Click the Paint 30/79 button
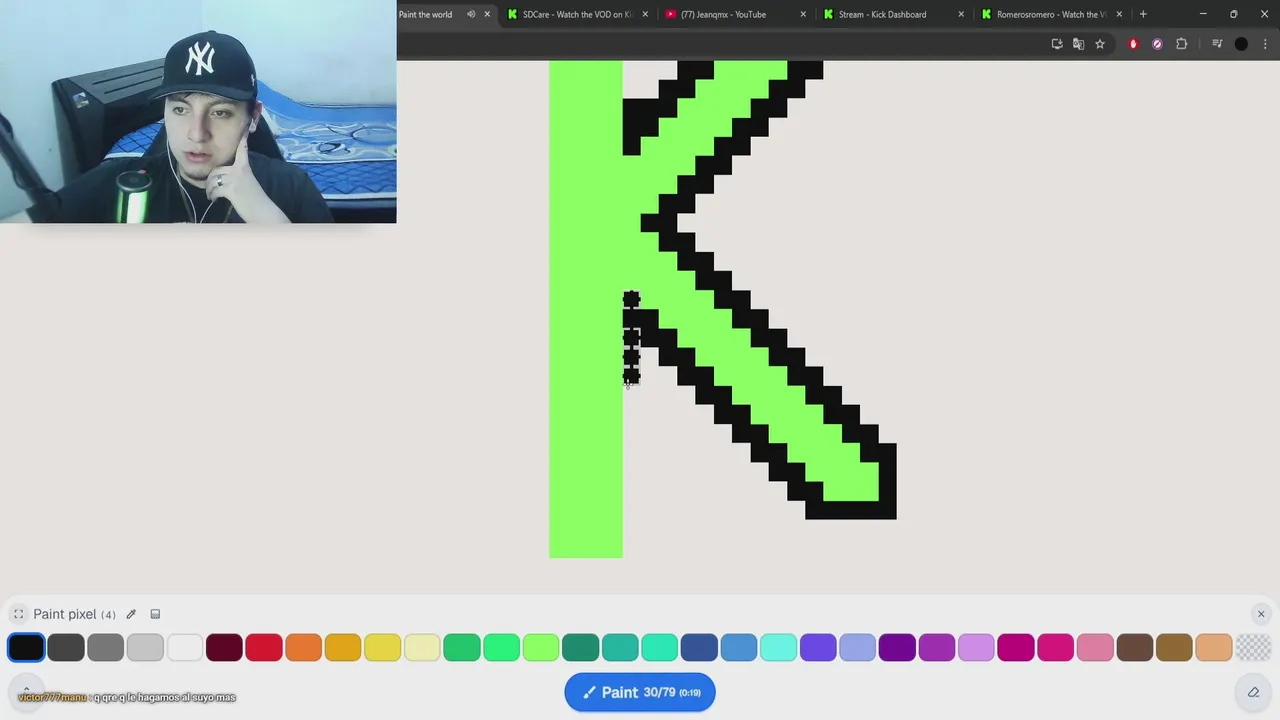Screen dimensions: 1280x720 [640, 692]
